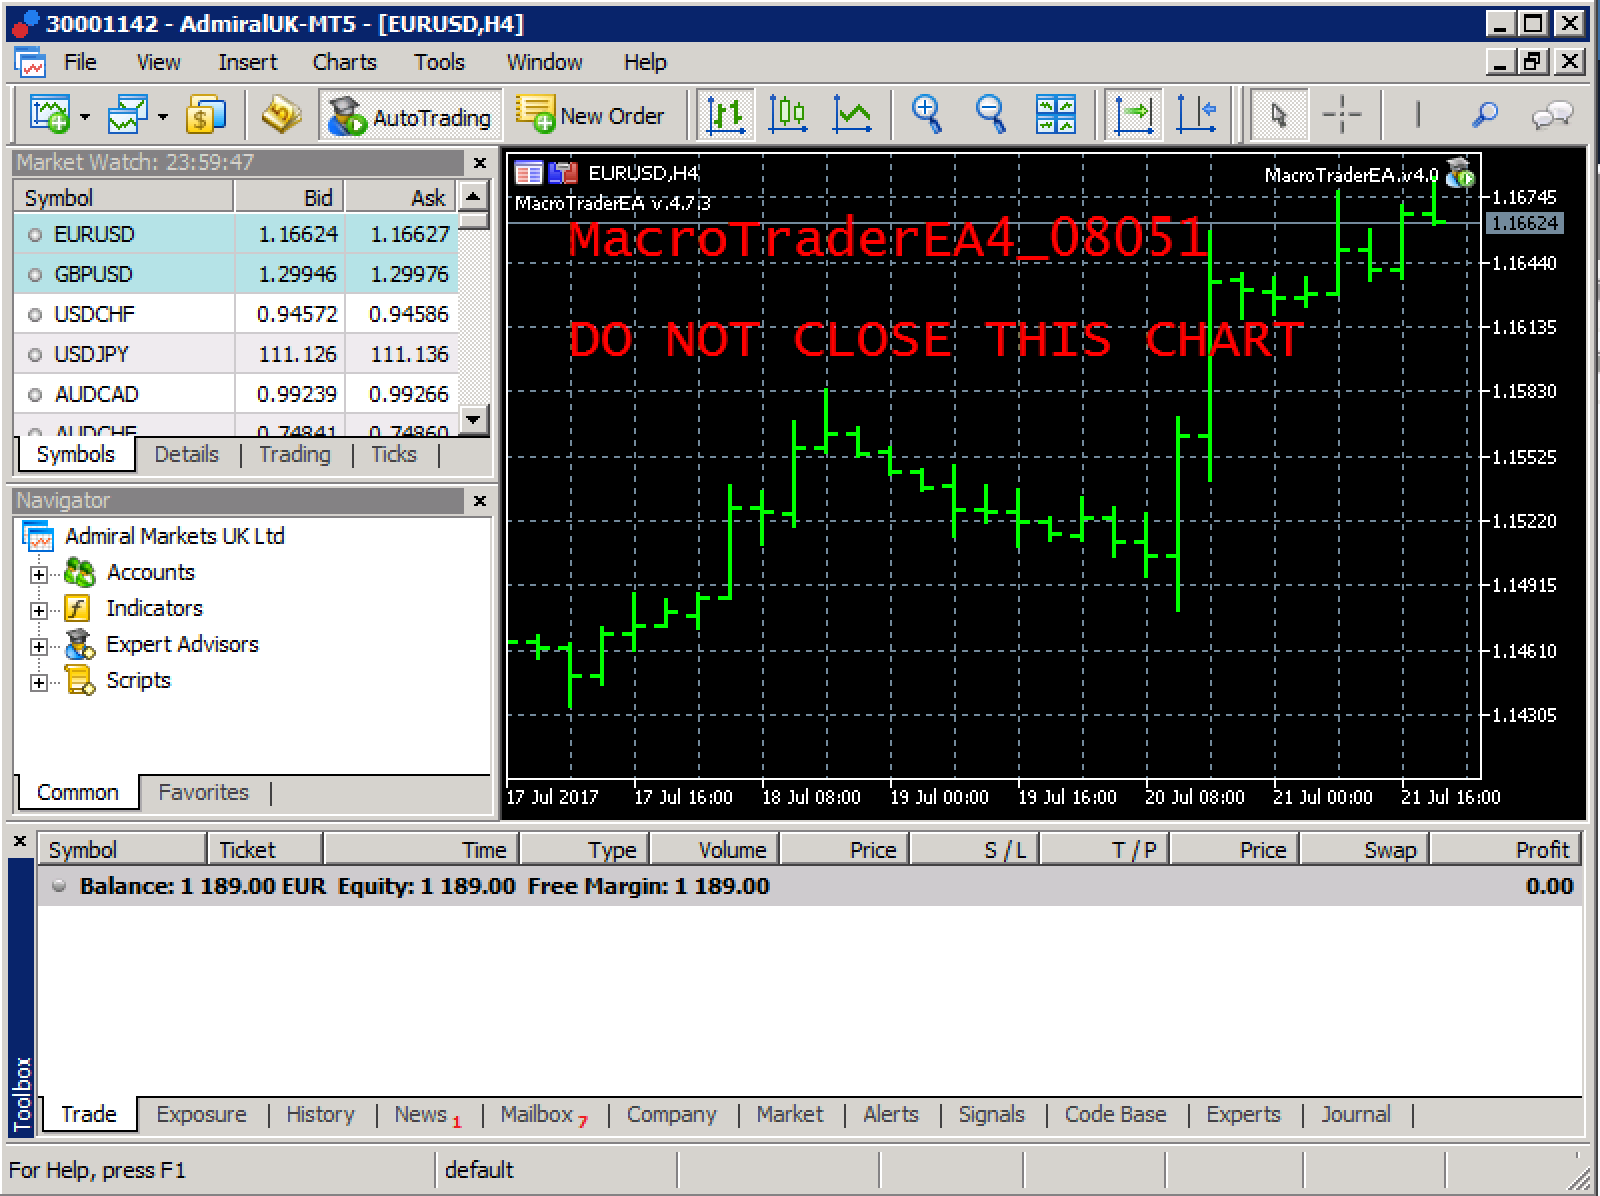Switch to the Details tab in Market Watch
The width and height of the screenshot is (1600, 1196).
pos(186,454)
